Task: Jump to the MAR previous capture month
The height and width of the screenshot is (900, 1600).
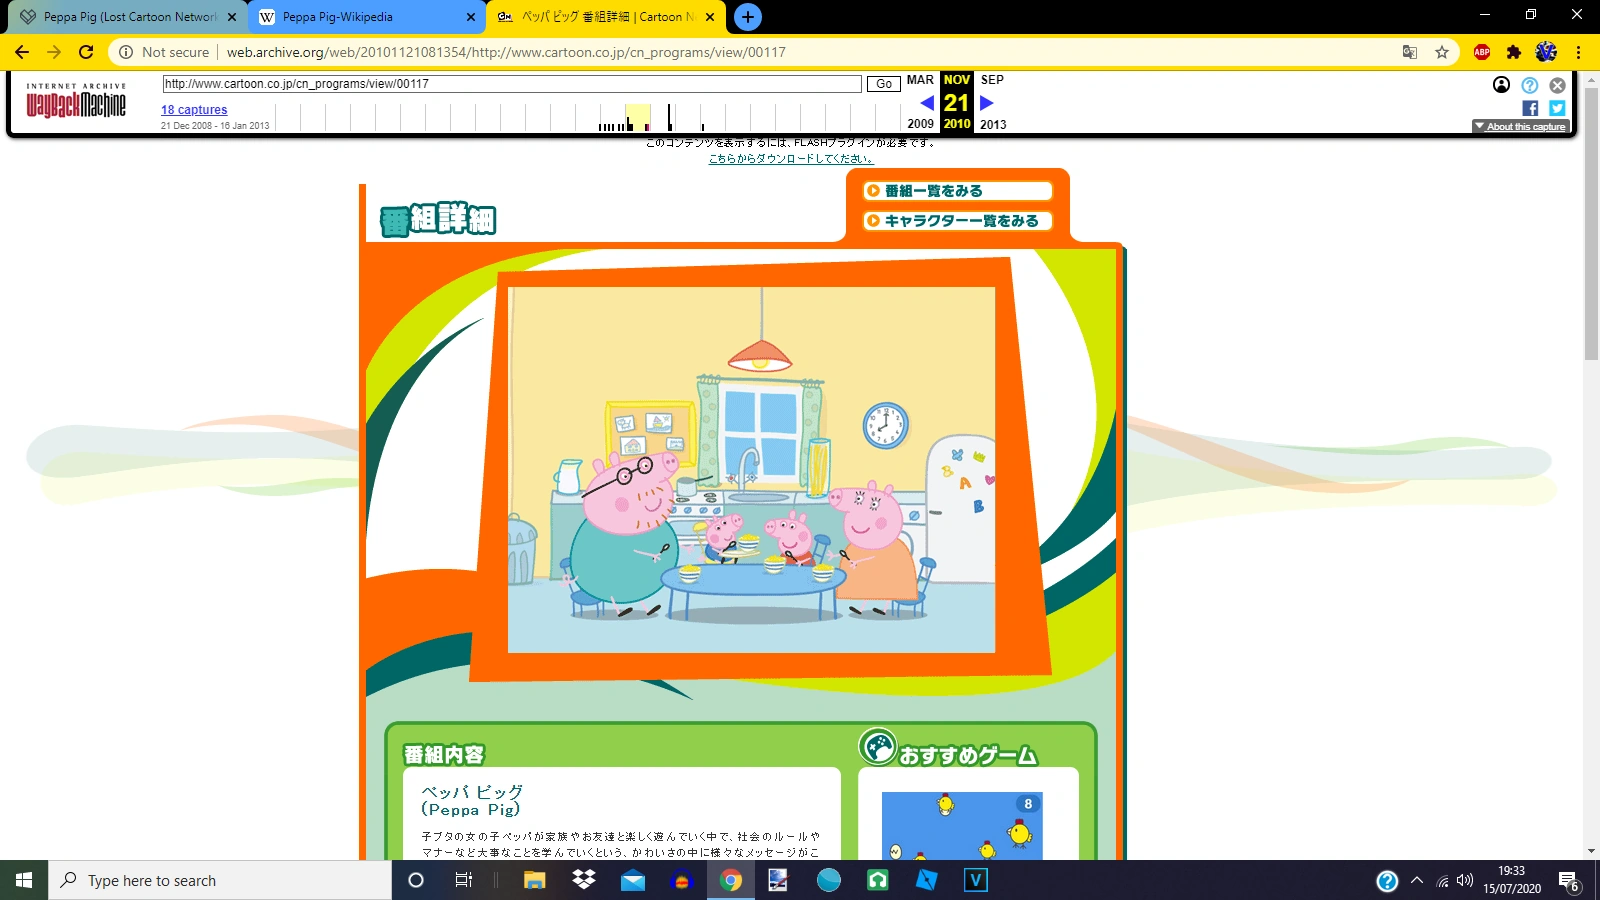Action: pos(920,80)
